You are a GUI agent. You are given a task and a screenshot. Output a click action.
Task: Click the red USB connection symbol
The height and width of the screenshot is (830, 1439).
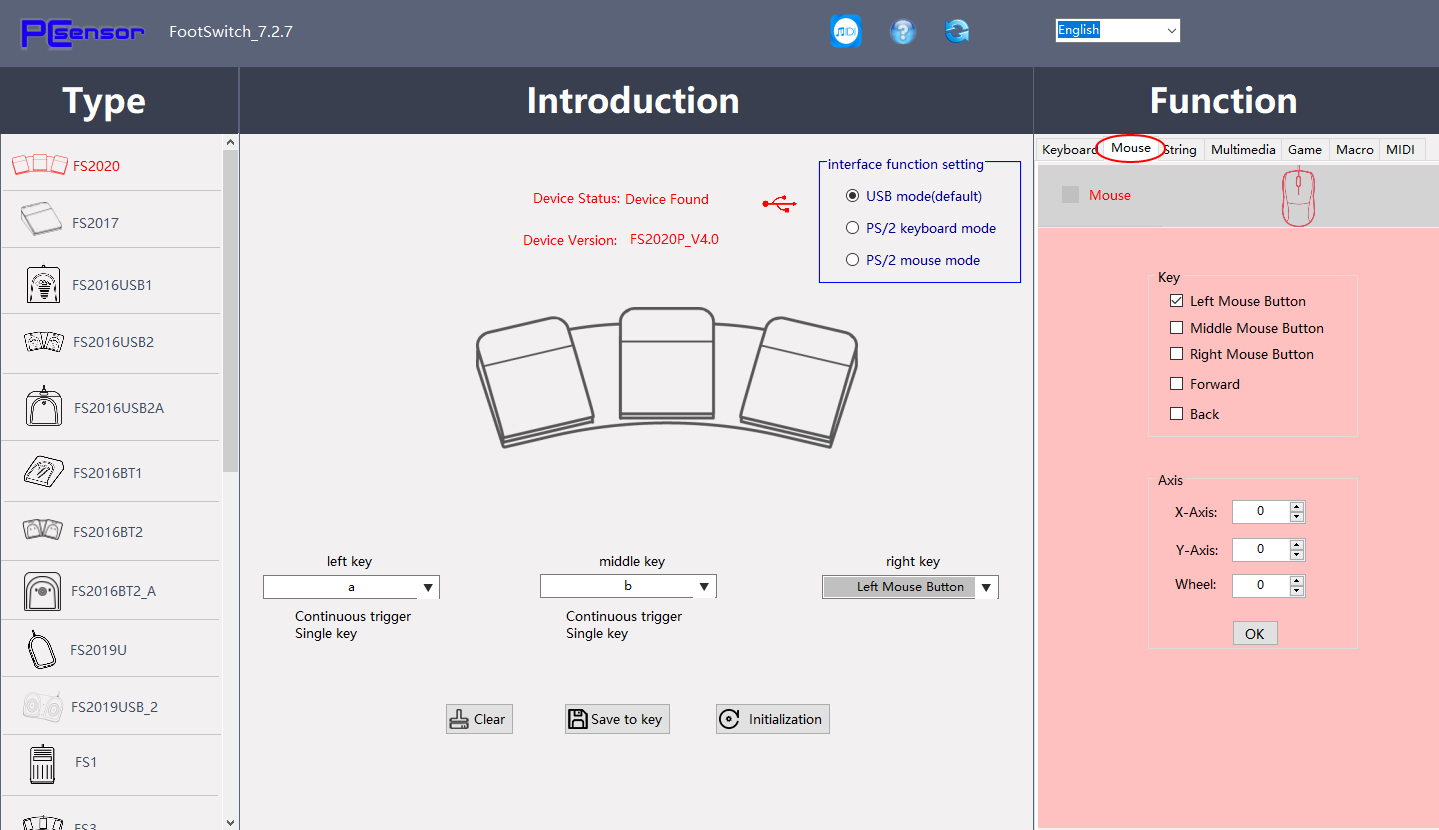(779, 204)
